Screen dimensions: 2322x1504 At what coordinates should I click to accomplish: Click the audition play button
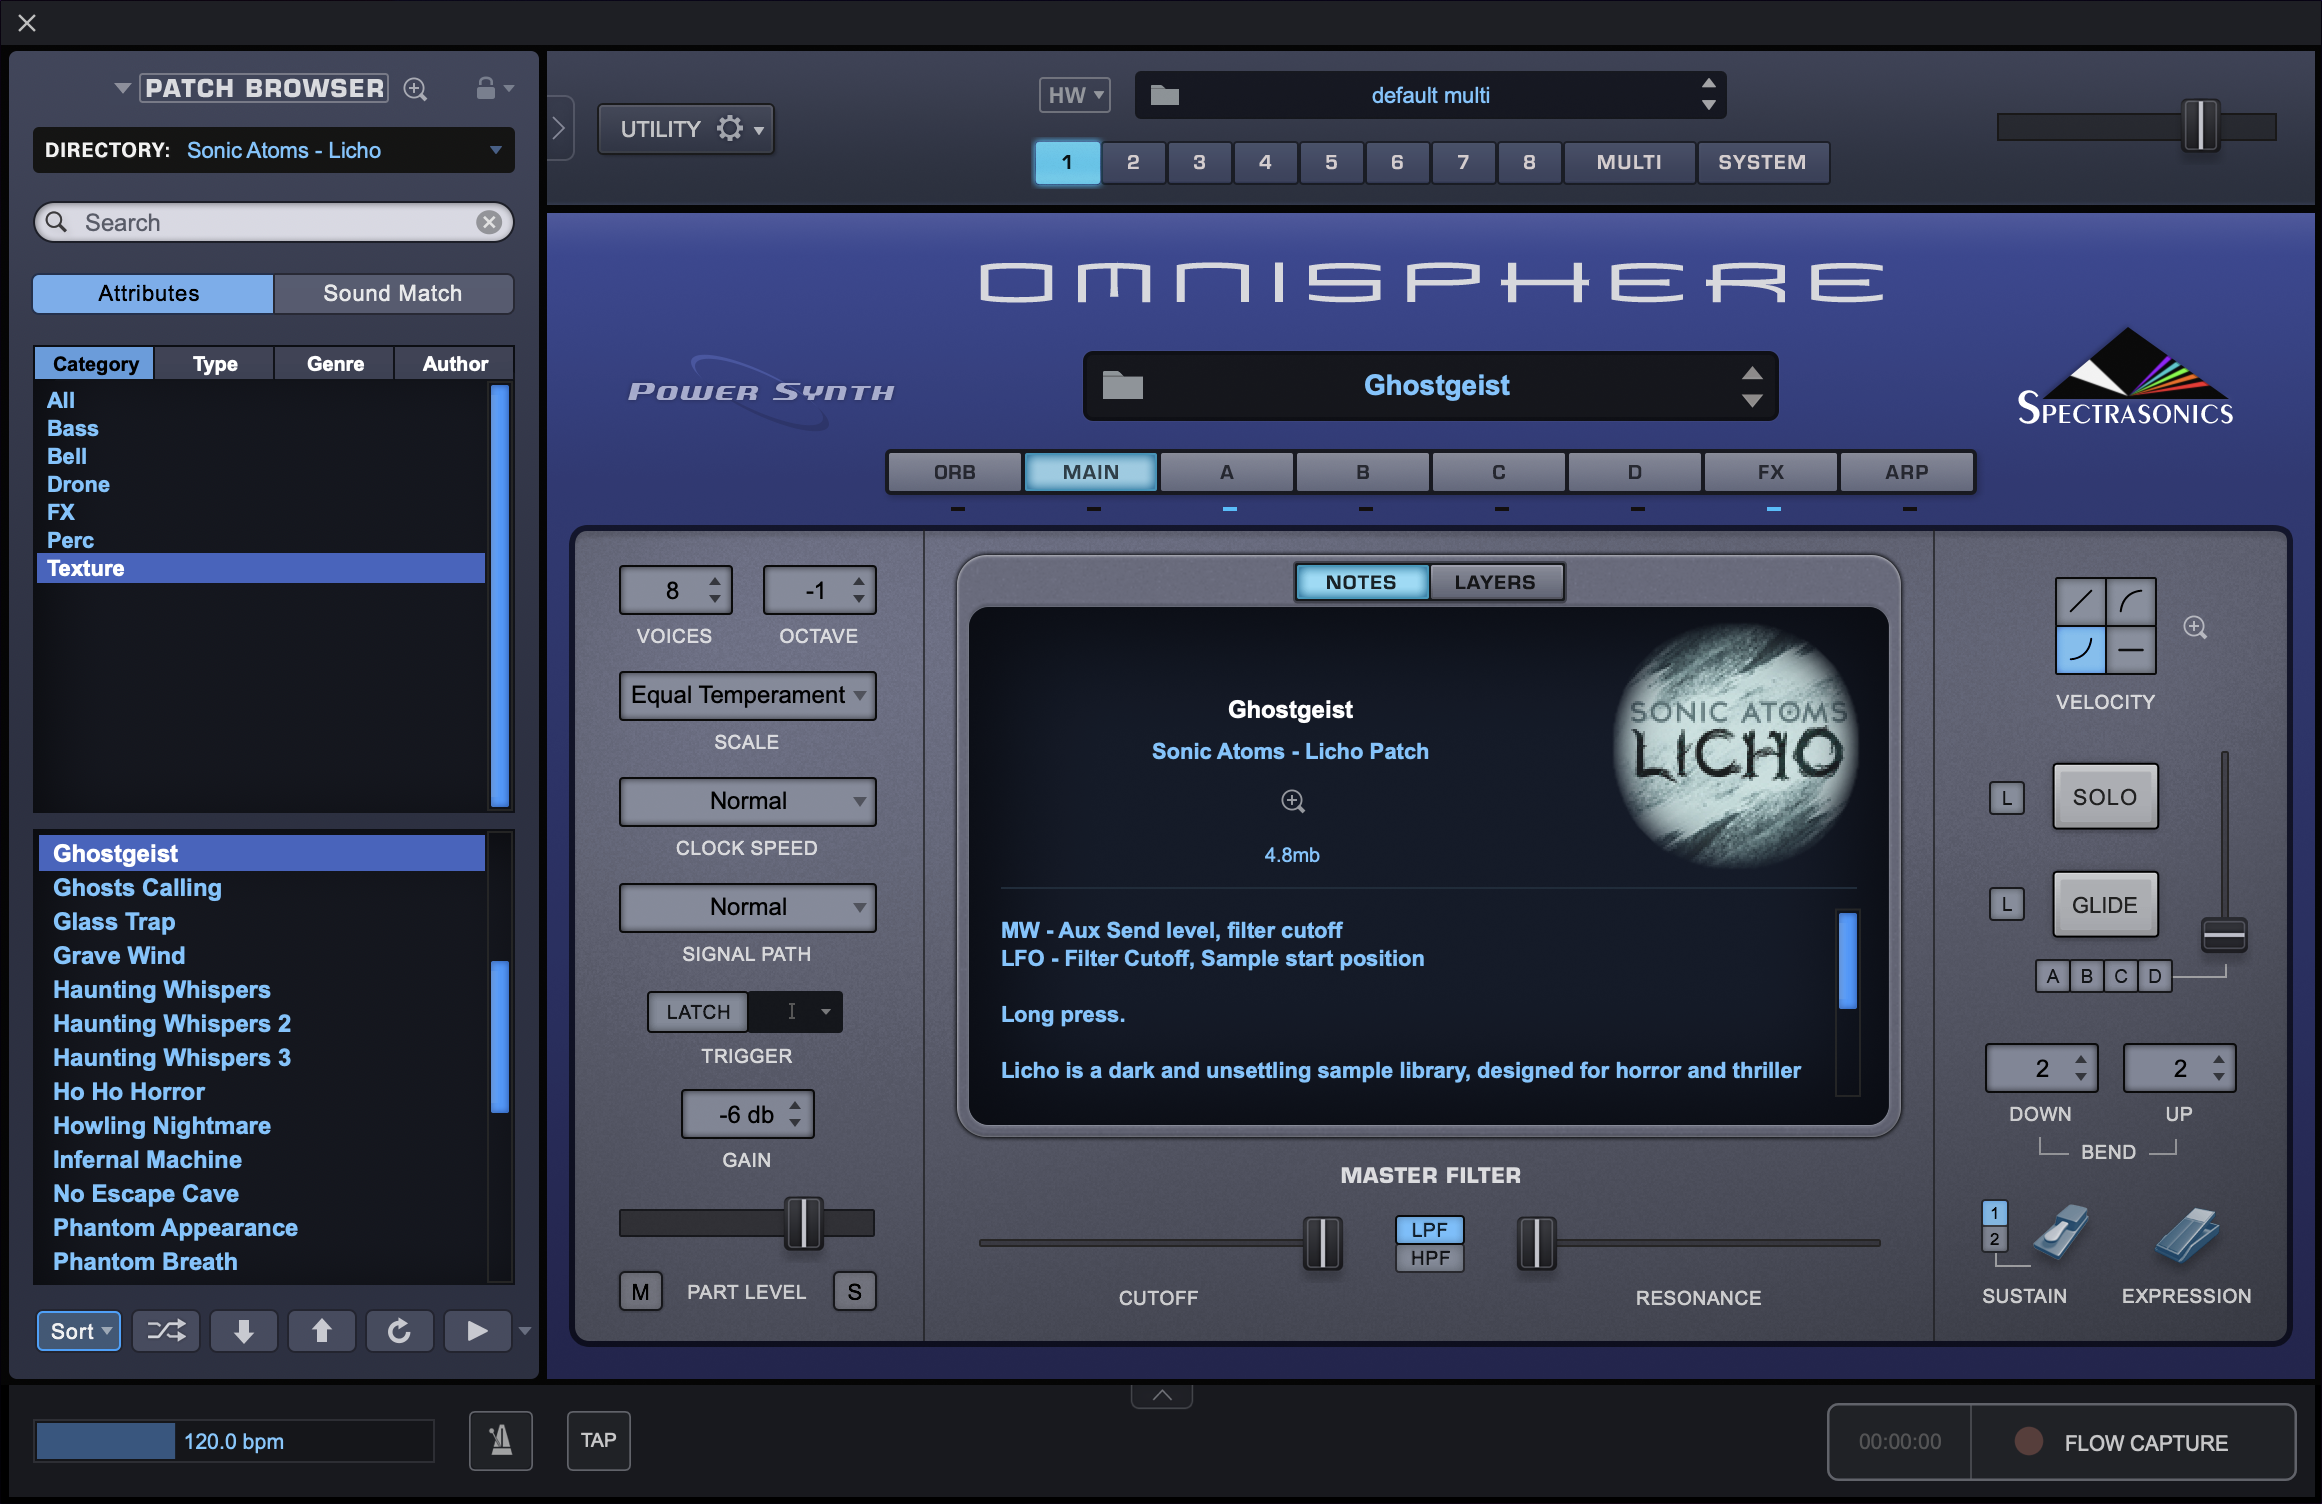[477, 1331]
